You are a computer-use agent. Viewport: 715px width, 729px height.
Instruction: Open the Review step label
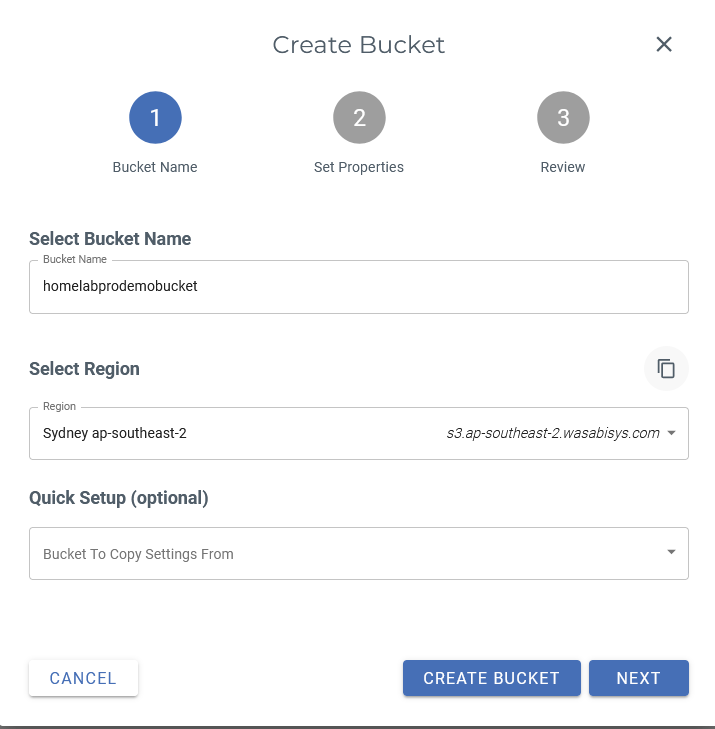(563, 167)
